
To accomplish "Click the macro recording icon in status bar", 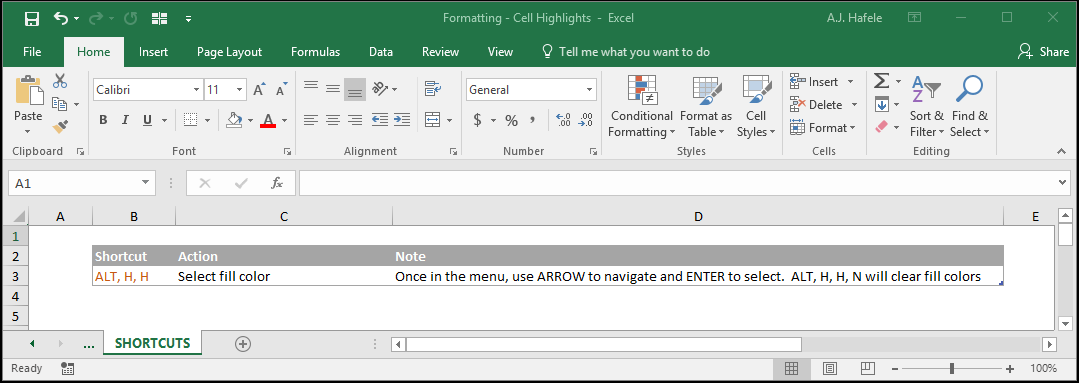I will pos(67,368).
